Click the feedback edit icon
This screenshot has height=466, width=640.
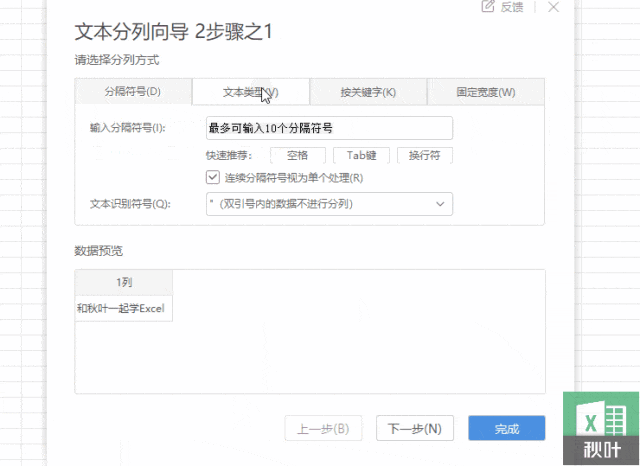pyautogui.click(x=488, y=7)
